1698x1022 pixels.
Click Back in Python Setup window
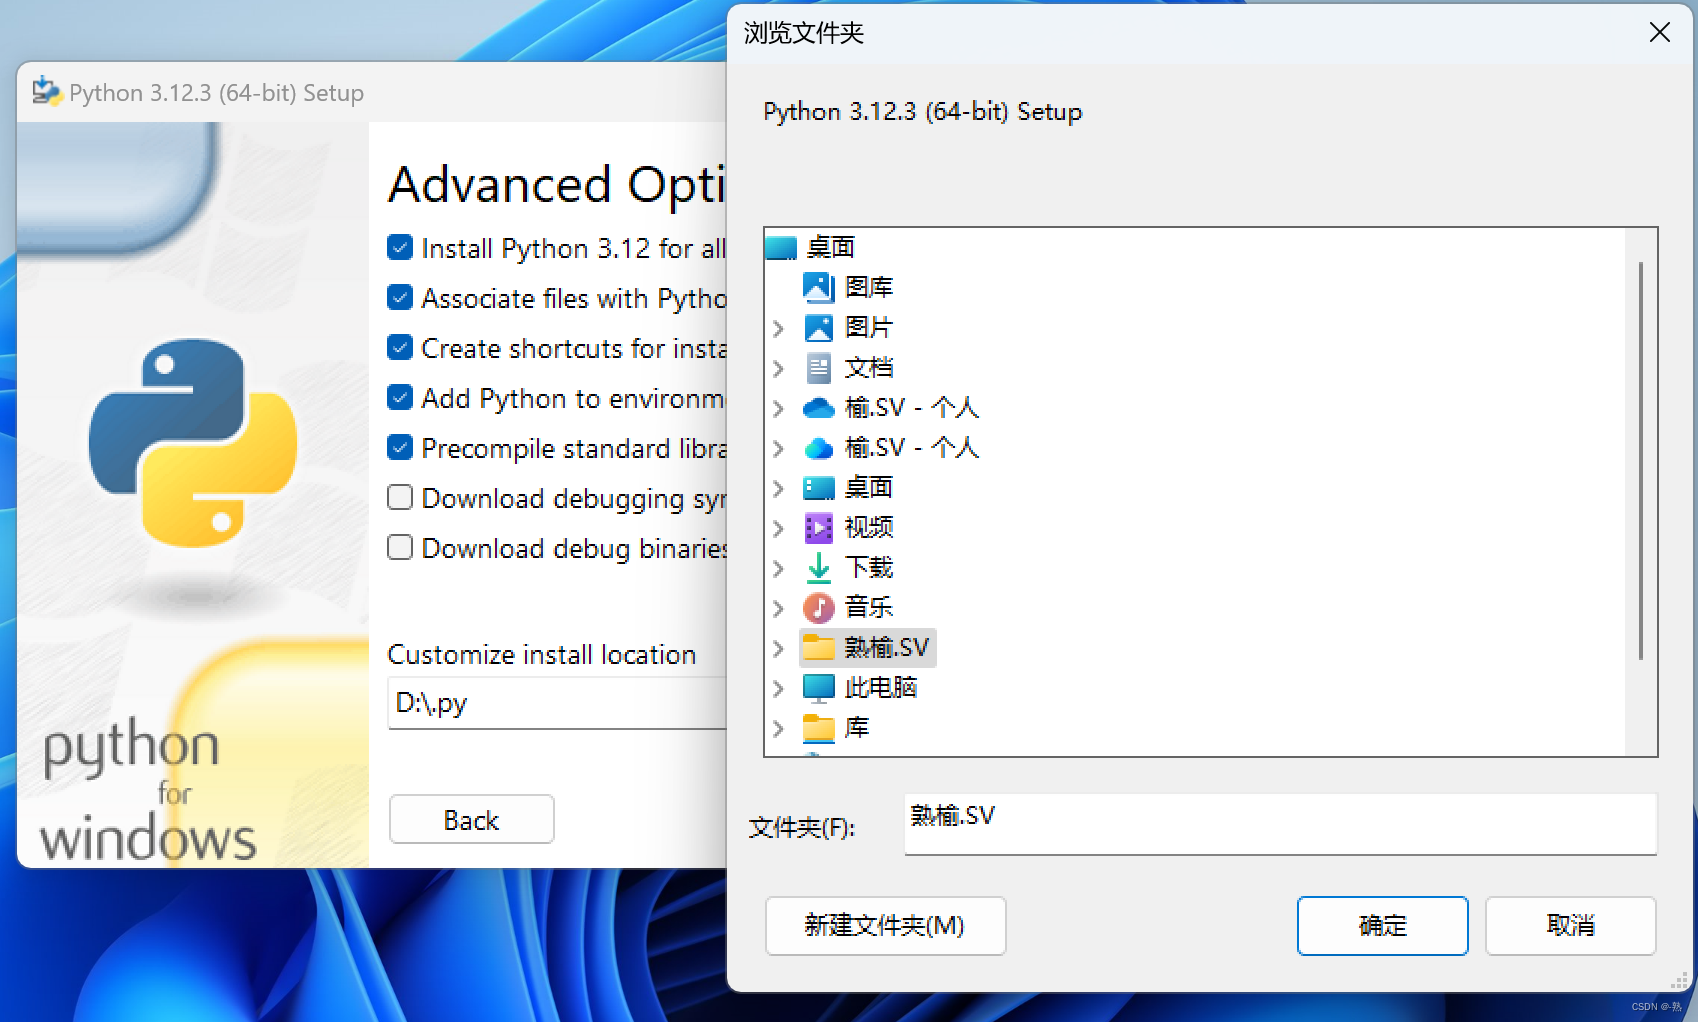click(471, 820)
